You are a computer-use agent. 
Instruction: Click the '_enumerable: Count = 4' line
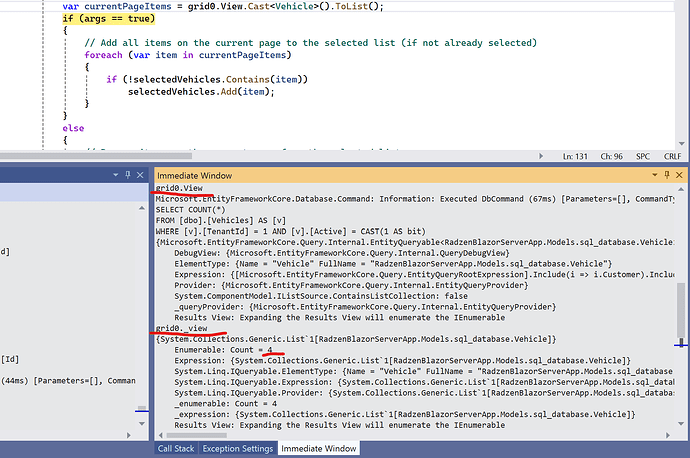pos(225,403)
